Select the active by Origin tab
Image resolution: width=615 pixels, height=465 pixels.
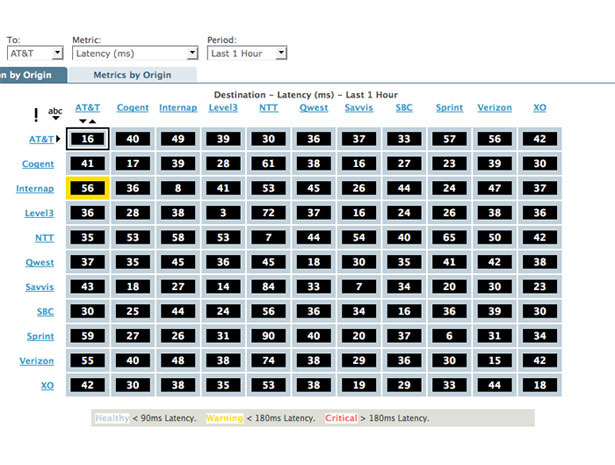[33, 75]
